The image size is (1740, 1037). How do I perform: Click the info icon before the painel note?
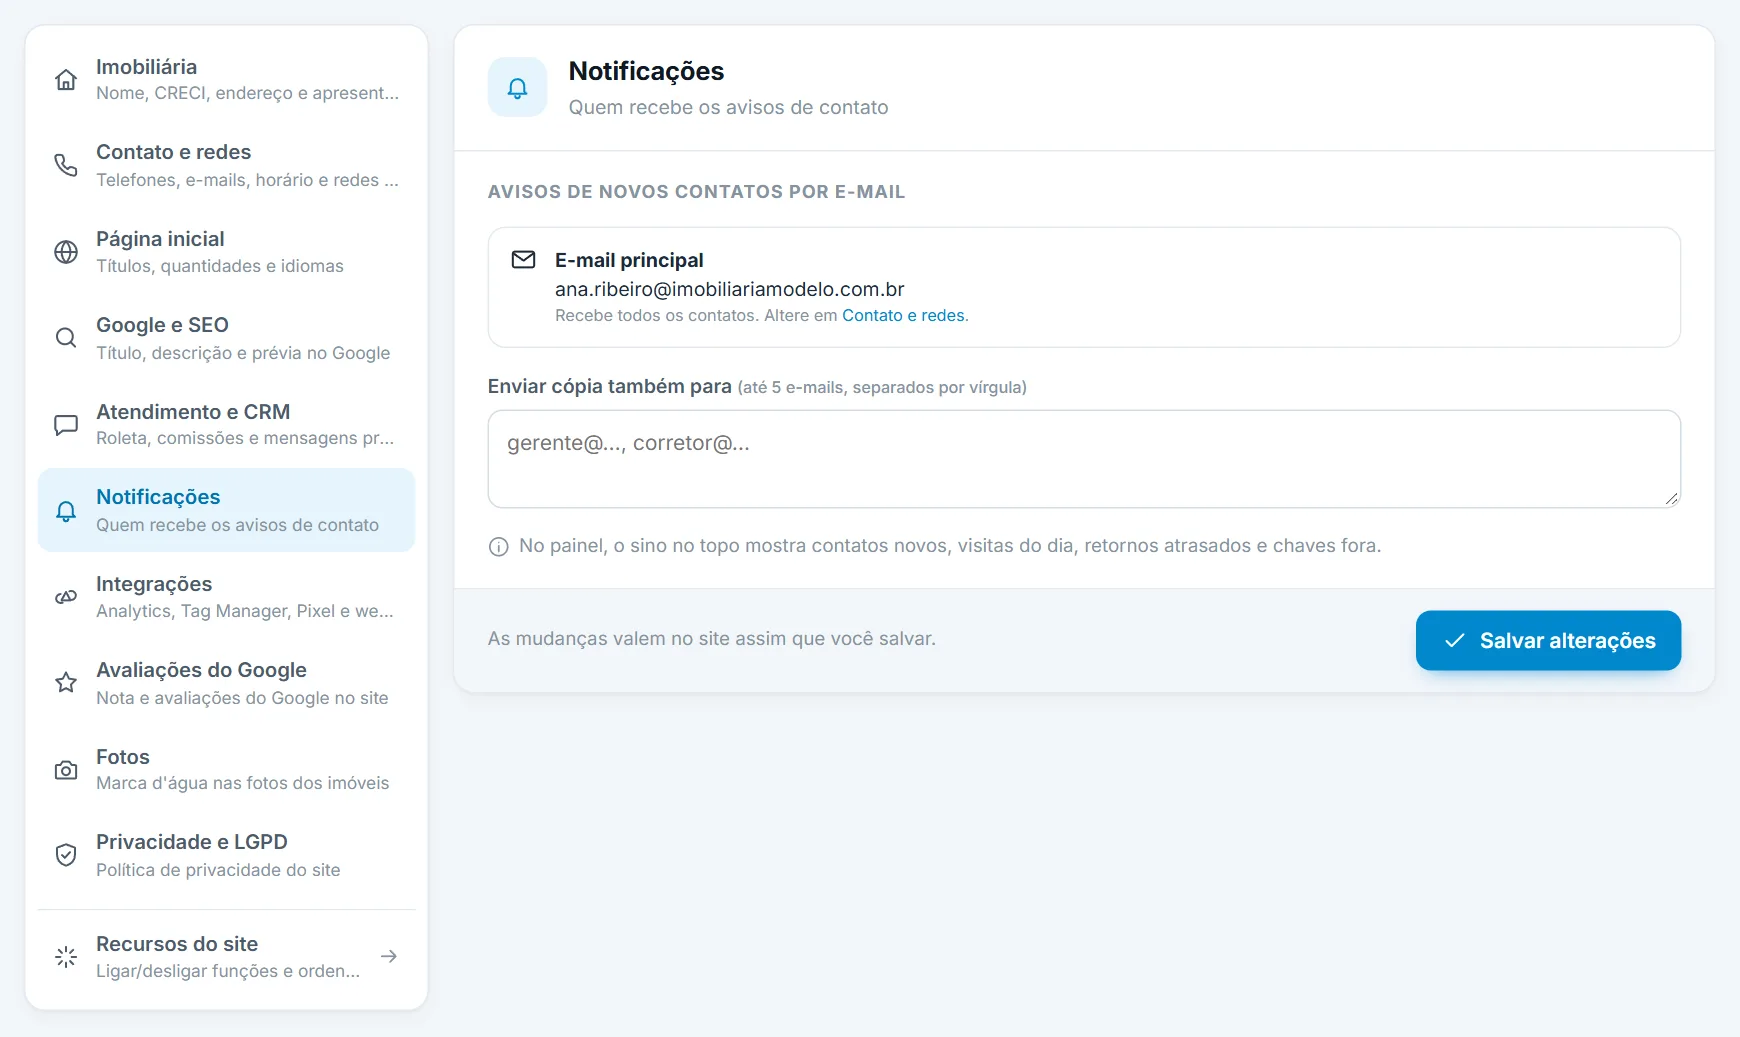point(498,547)
